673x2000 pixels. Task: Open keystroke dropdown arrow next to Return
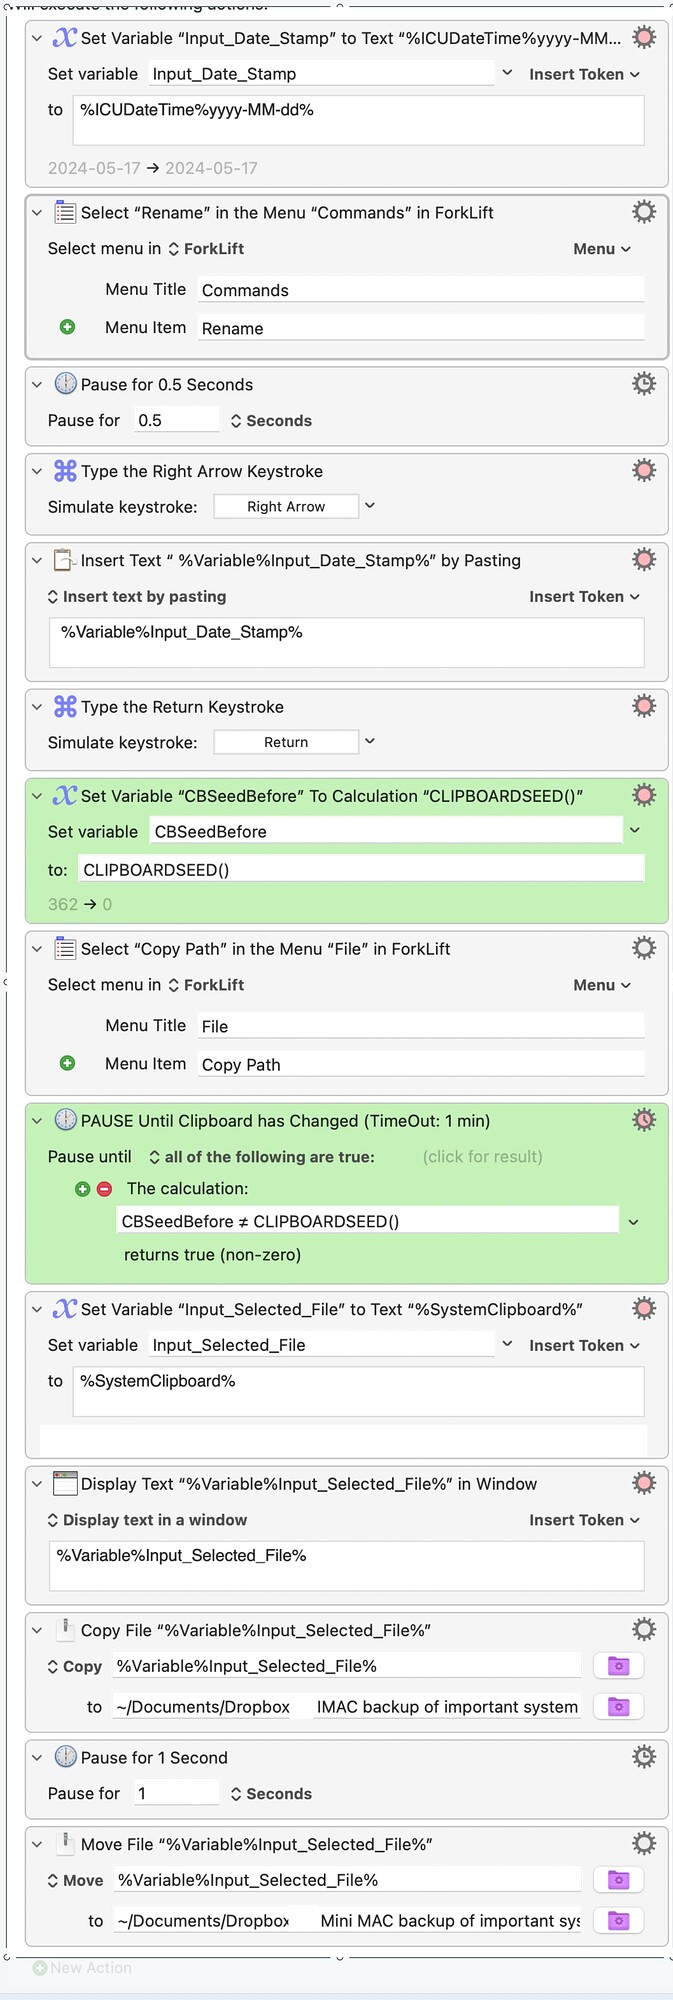[x=370, y=741]
